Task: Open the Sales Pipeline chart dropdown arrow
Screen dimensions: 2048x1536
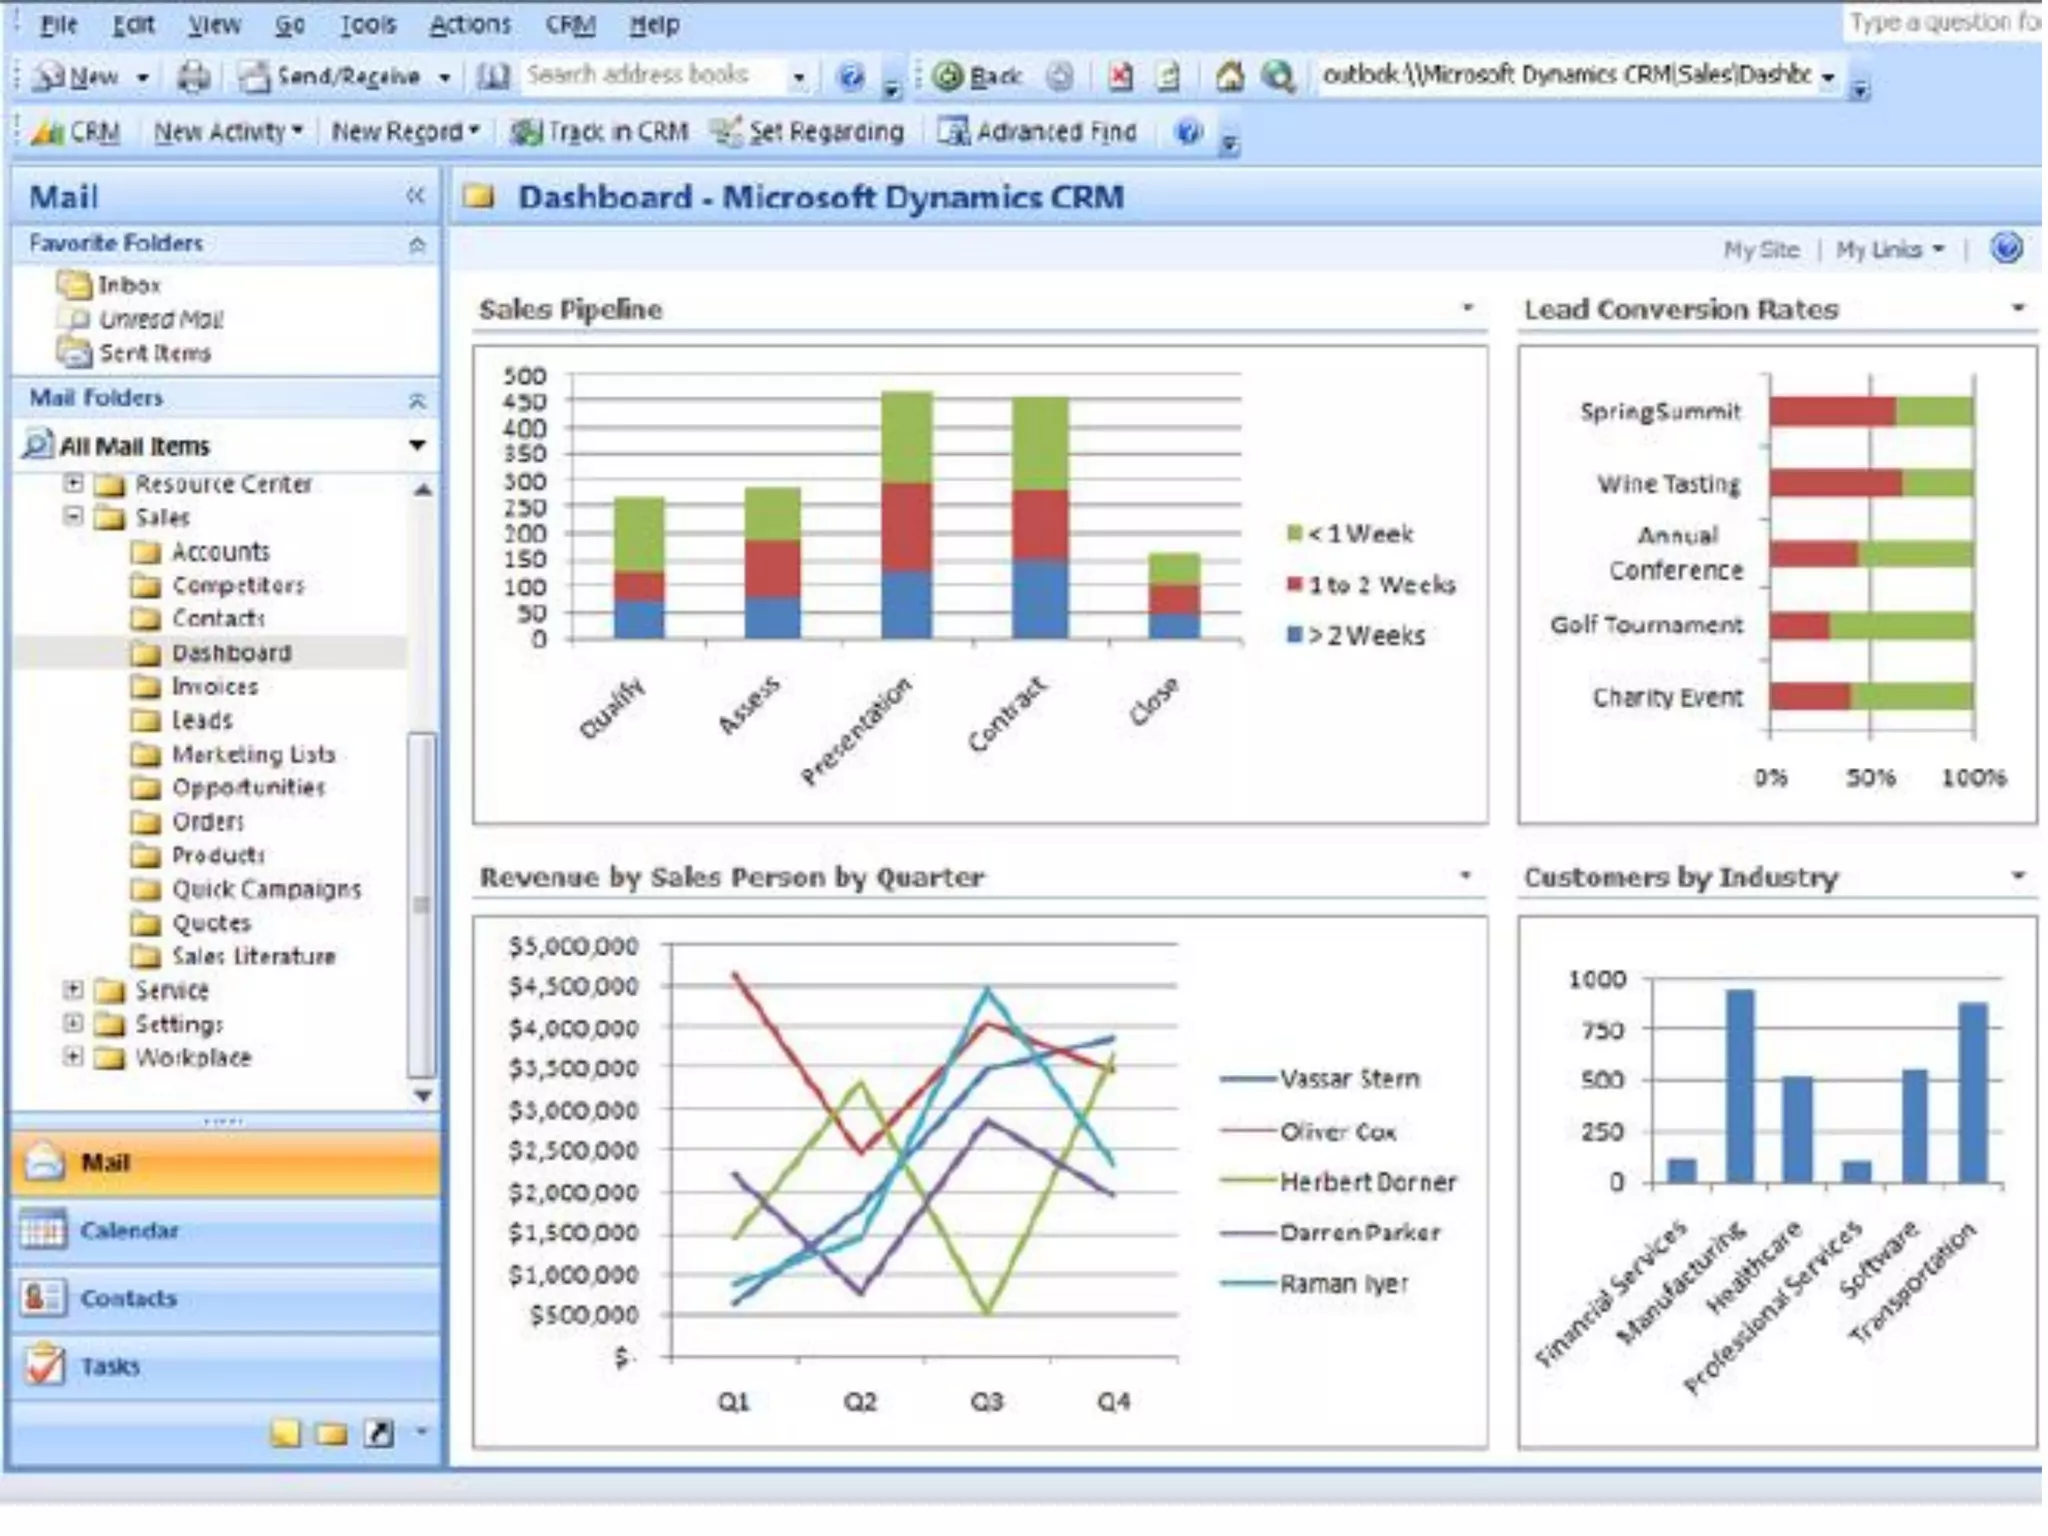Action: click(x=1467, y=308)
